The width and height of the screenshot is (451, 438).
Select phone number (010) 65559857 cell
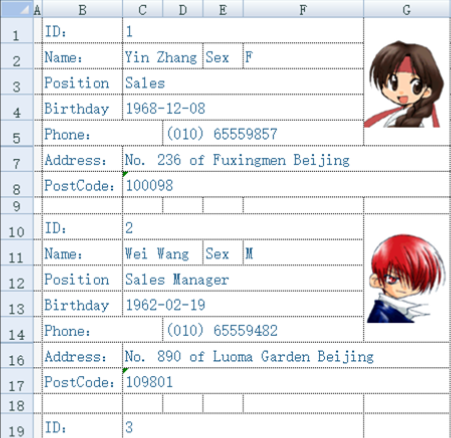pyautogui.click(x=263, y=133)
